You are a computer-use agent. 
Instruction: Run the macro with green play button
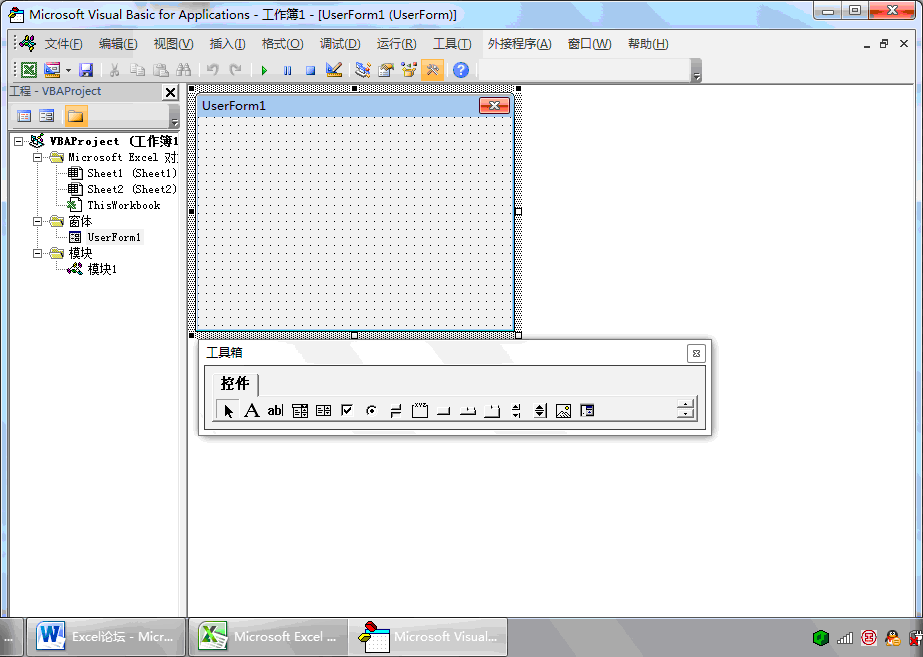(x=264, y=71)
